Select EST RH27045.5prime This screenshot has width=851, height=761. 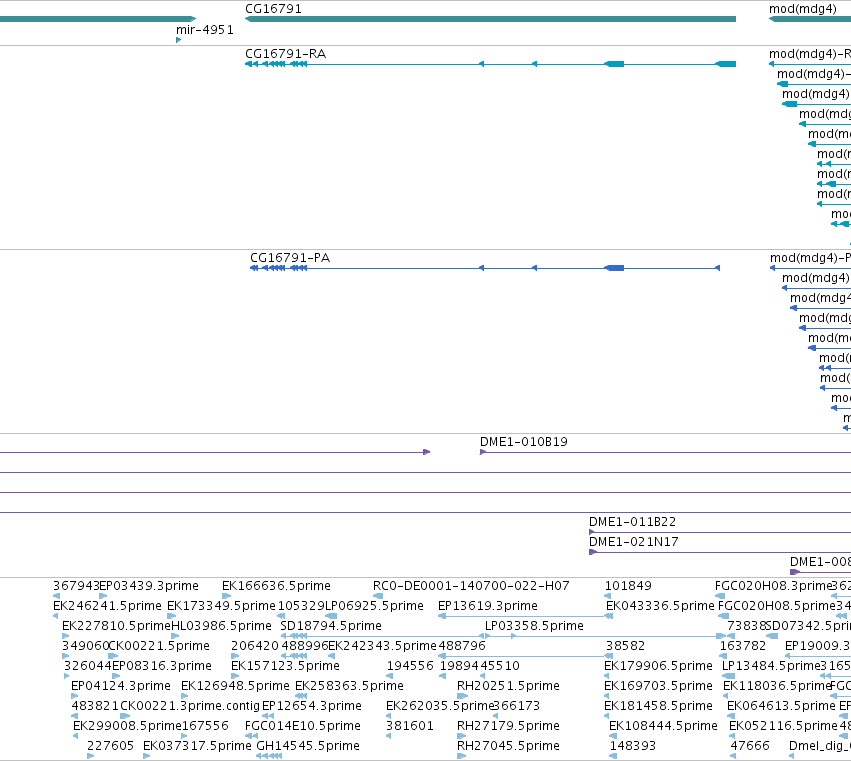[x=508, y=746]
